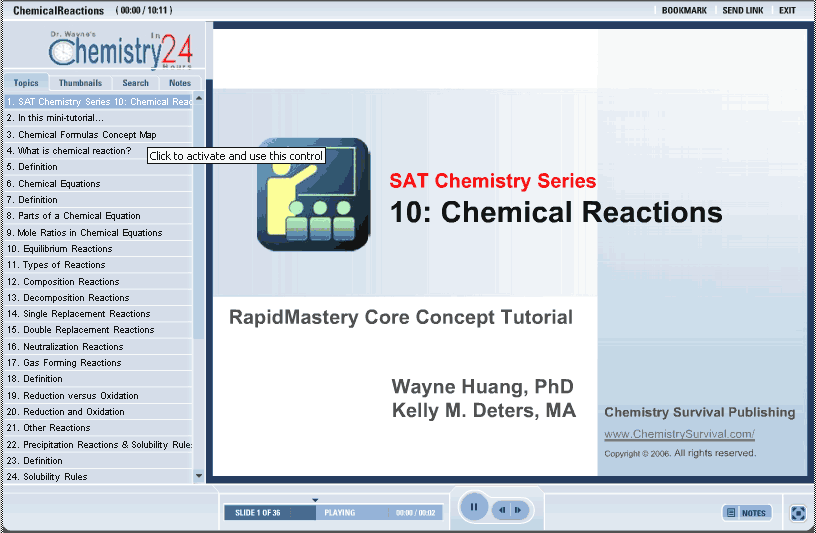Go to the previous slide
The height and width of the screenshot is (533, 816).
[x=502, y=510]
